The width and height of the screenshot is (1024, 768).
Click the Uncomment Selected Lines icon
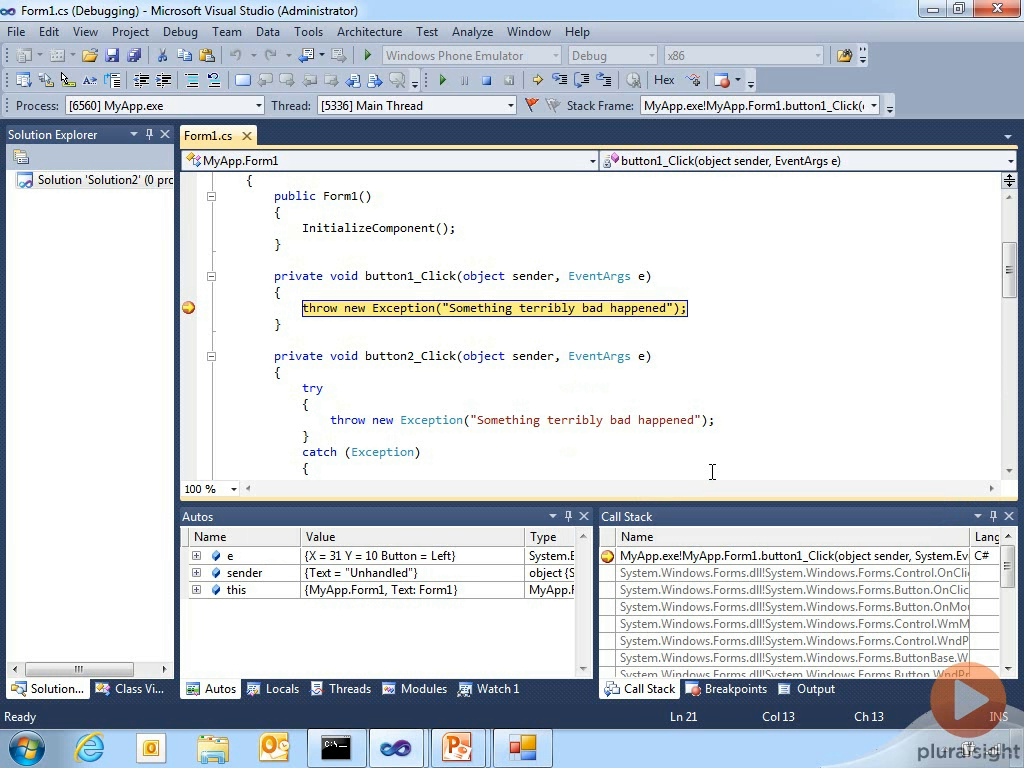click(x=214, y=80)
